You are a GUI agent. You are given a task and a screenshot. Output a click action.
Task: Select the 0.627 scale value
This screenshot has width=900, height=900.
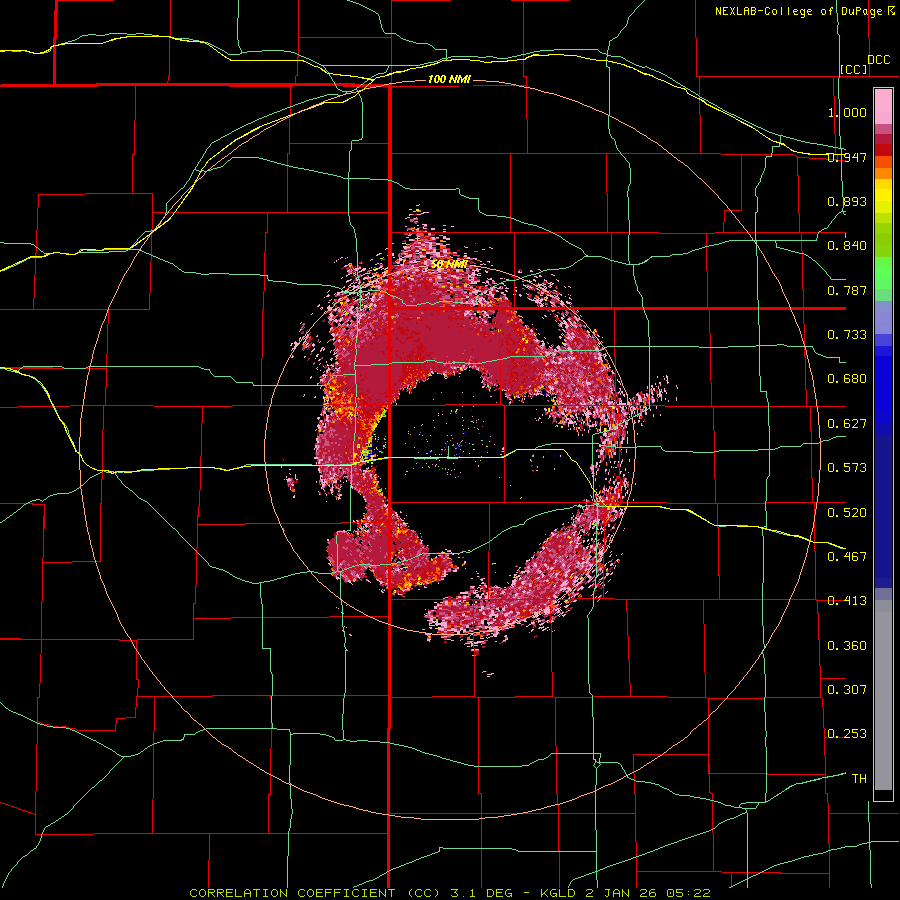847,424
